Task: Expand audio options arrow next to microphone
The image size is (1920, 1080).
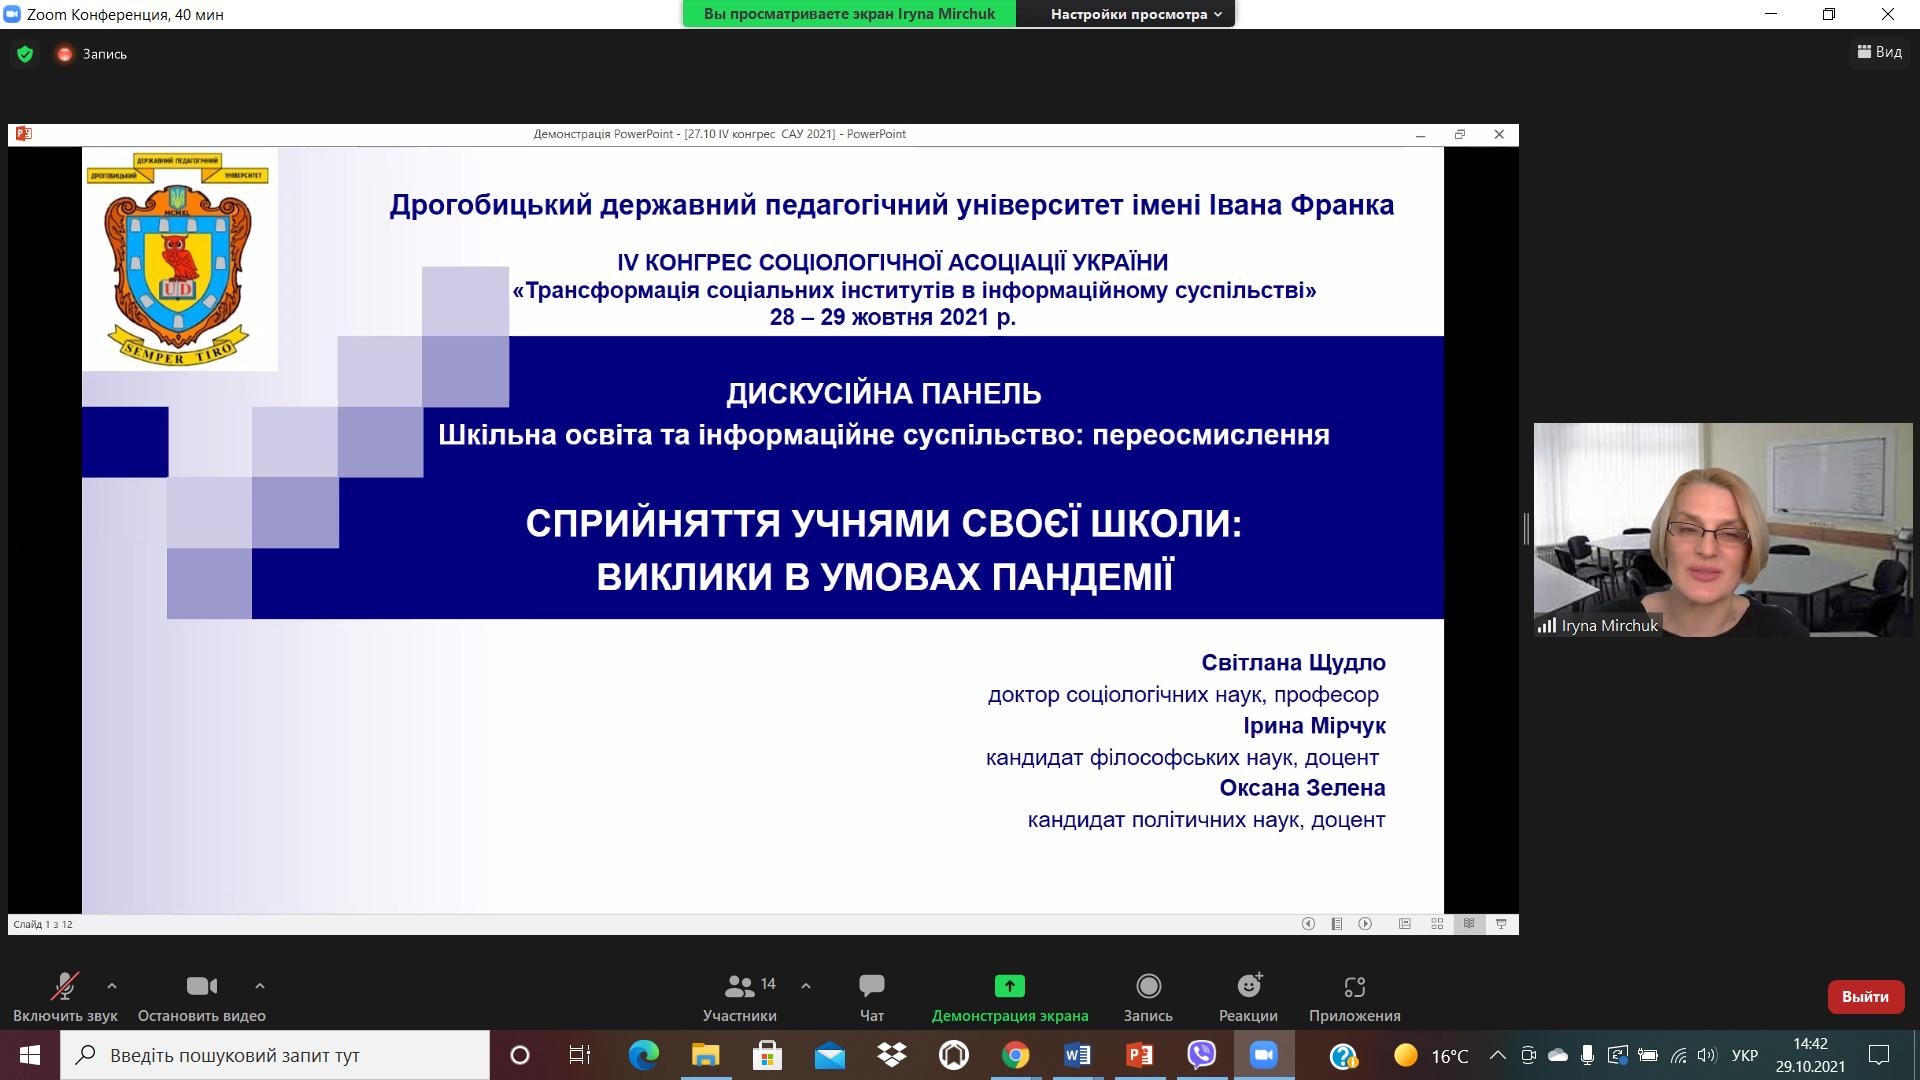Action: (x=112, y=986)
